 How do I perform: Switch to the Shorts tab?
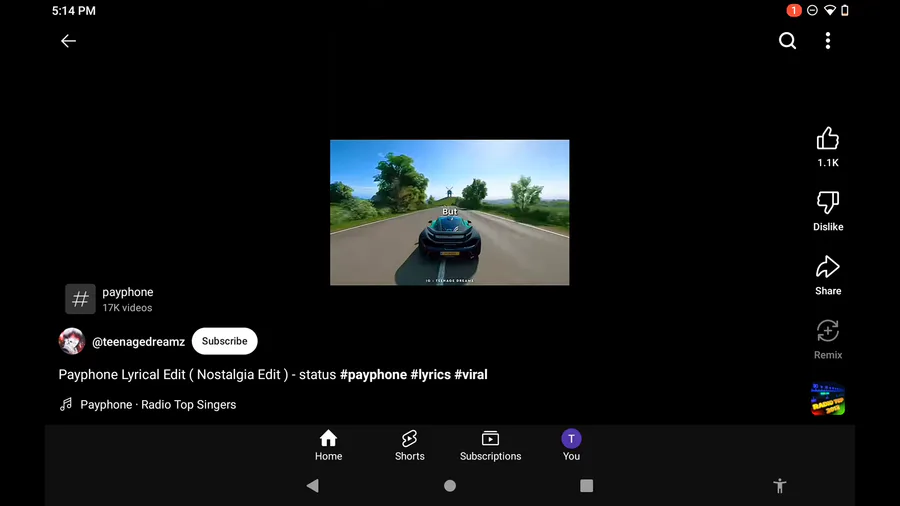[x=409, y=446]
